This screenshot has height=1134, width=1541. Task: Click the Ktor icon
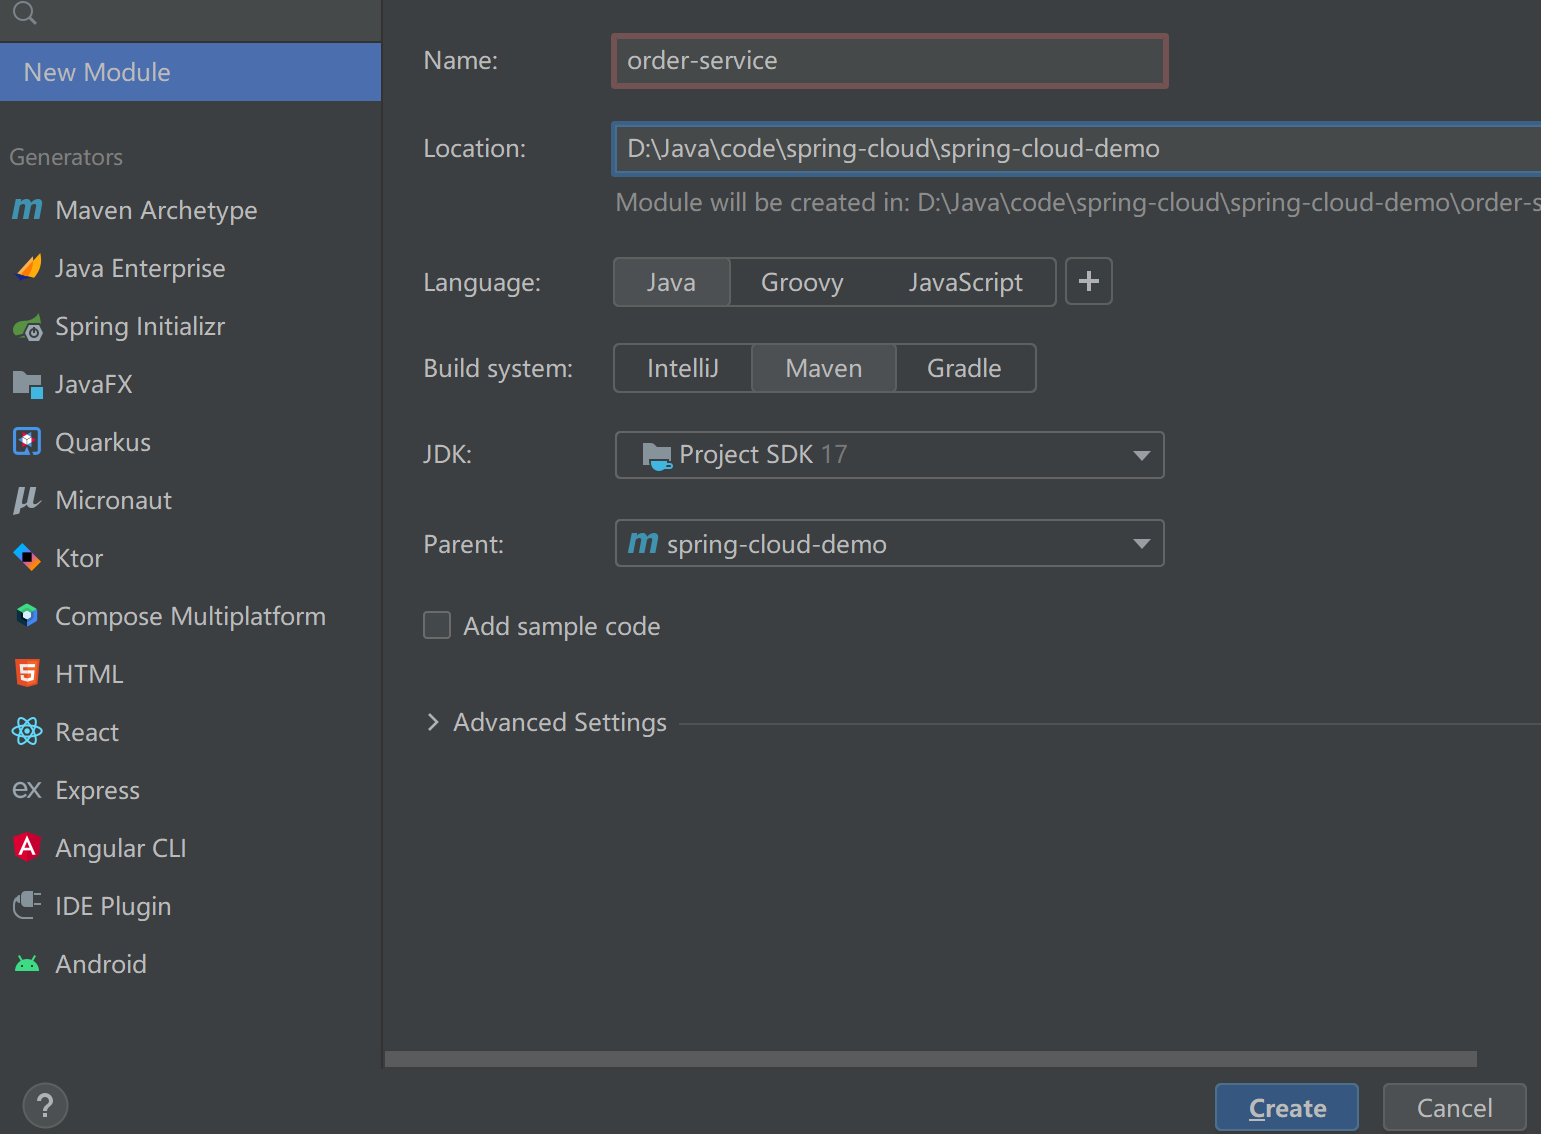coord(27,557)
